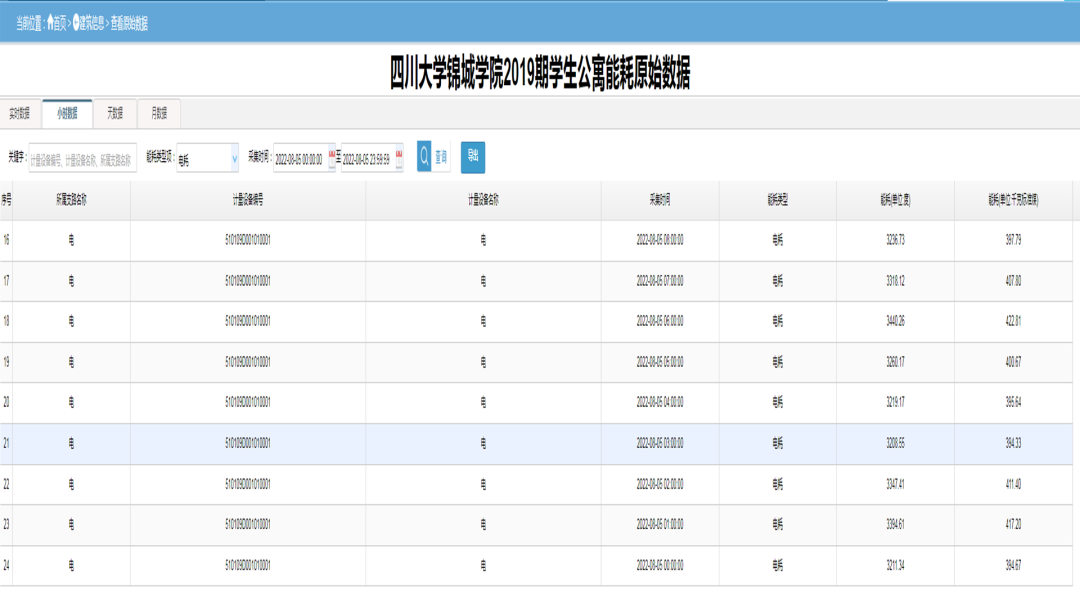Click the 能耗(单位:度) column header
The width and height of the screenshot is (1080, 608).
(x=895, y=200)
